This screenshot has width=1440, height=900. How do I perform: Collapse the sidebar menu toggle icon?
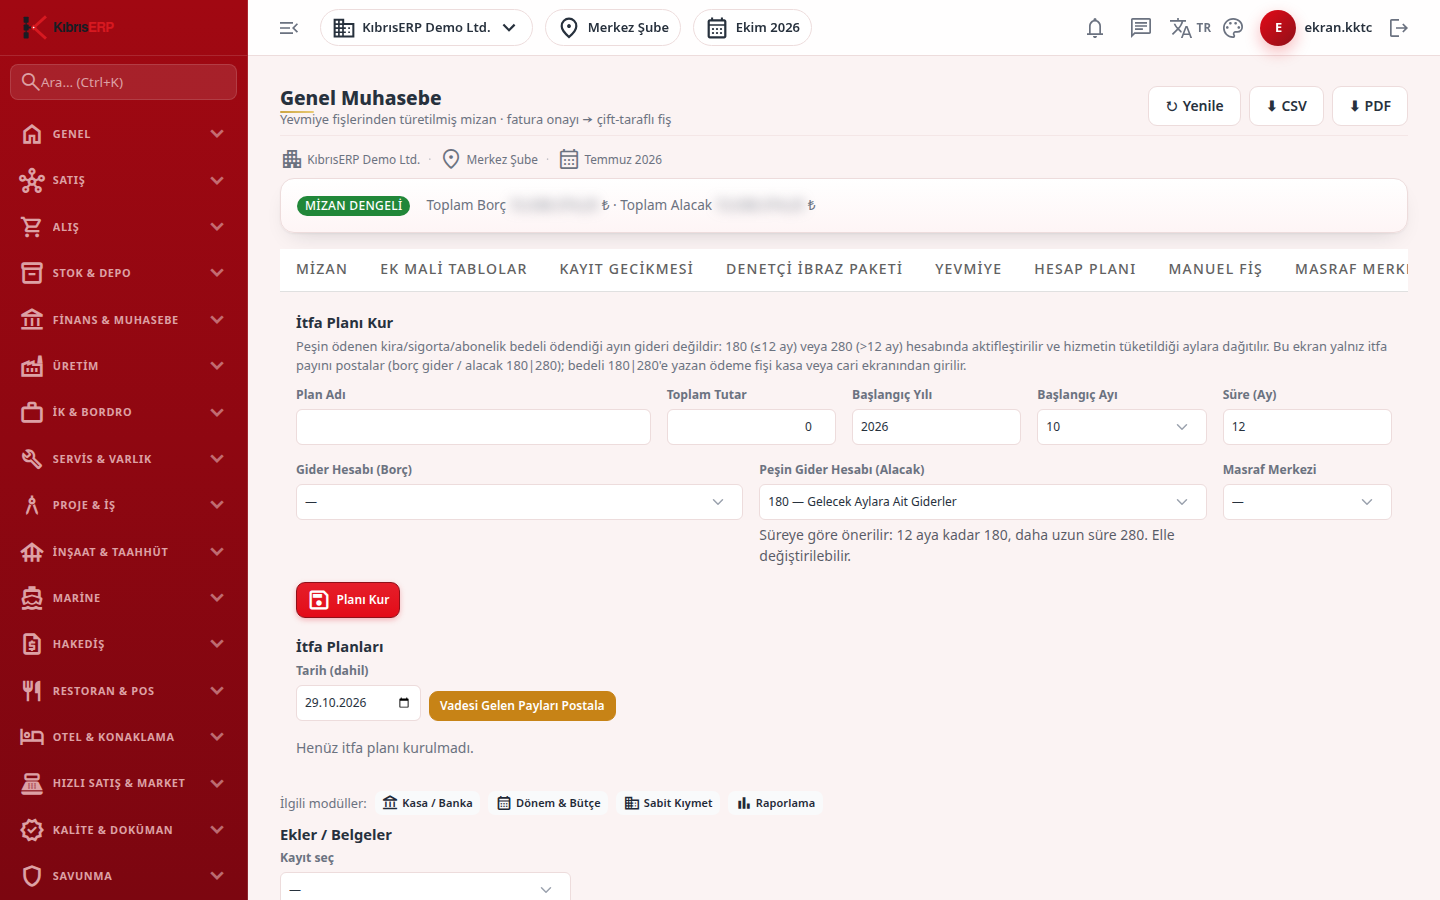[289, 28]
